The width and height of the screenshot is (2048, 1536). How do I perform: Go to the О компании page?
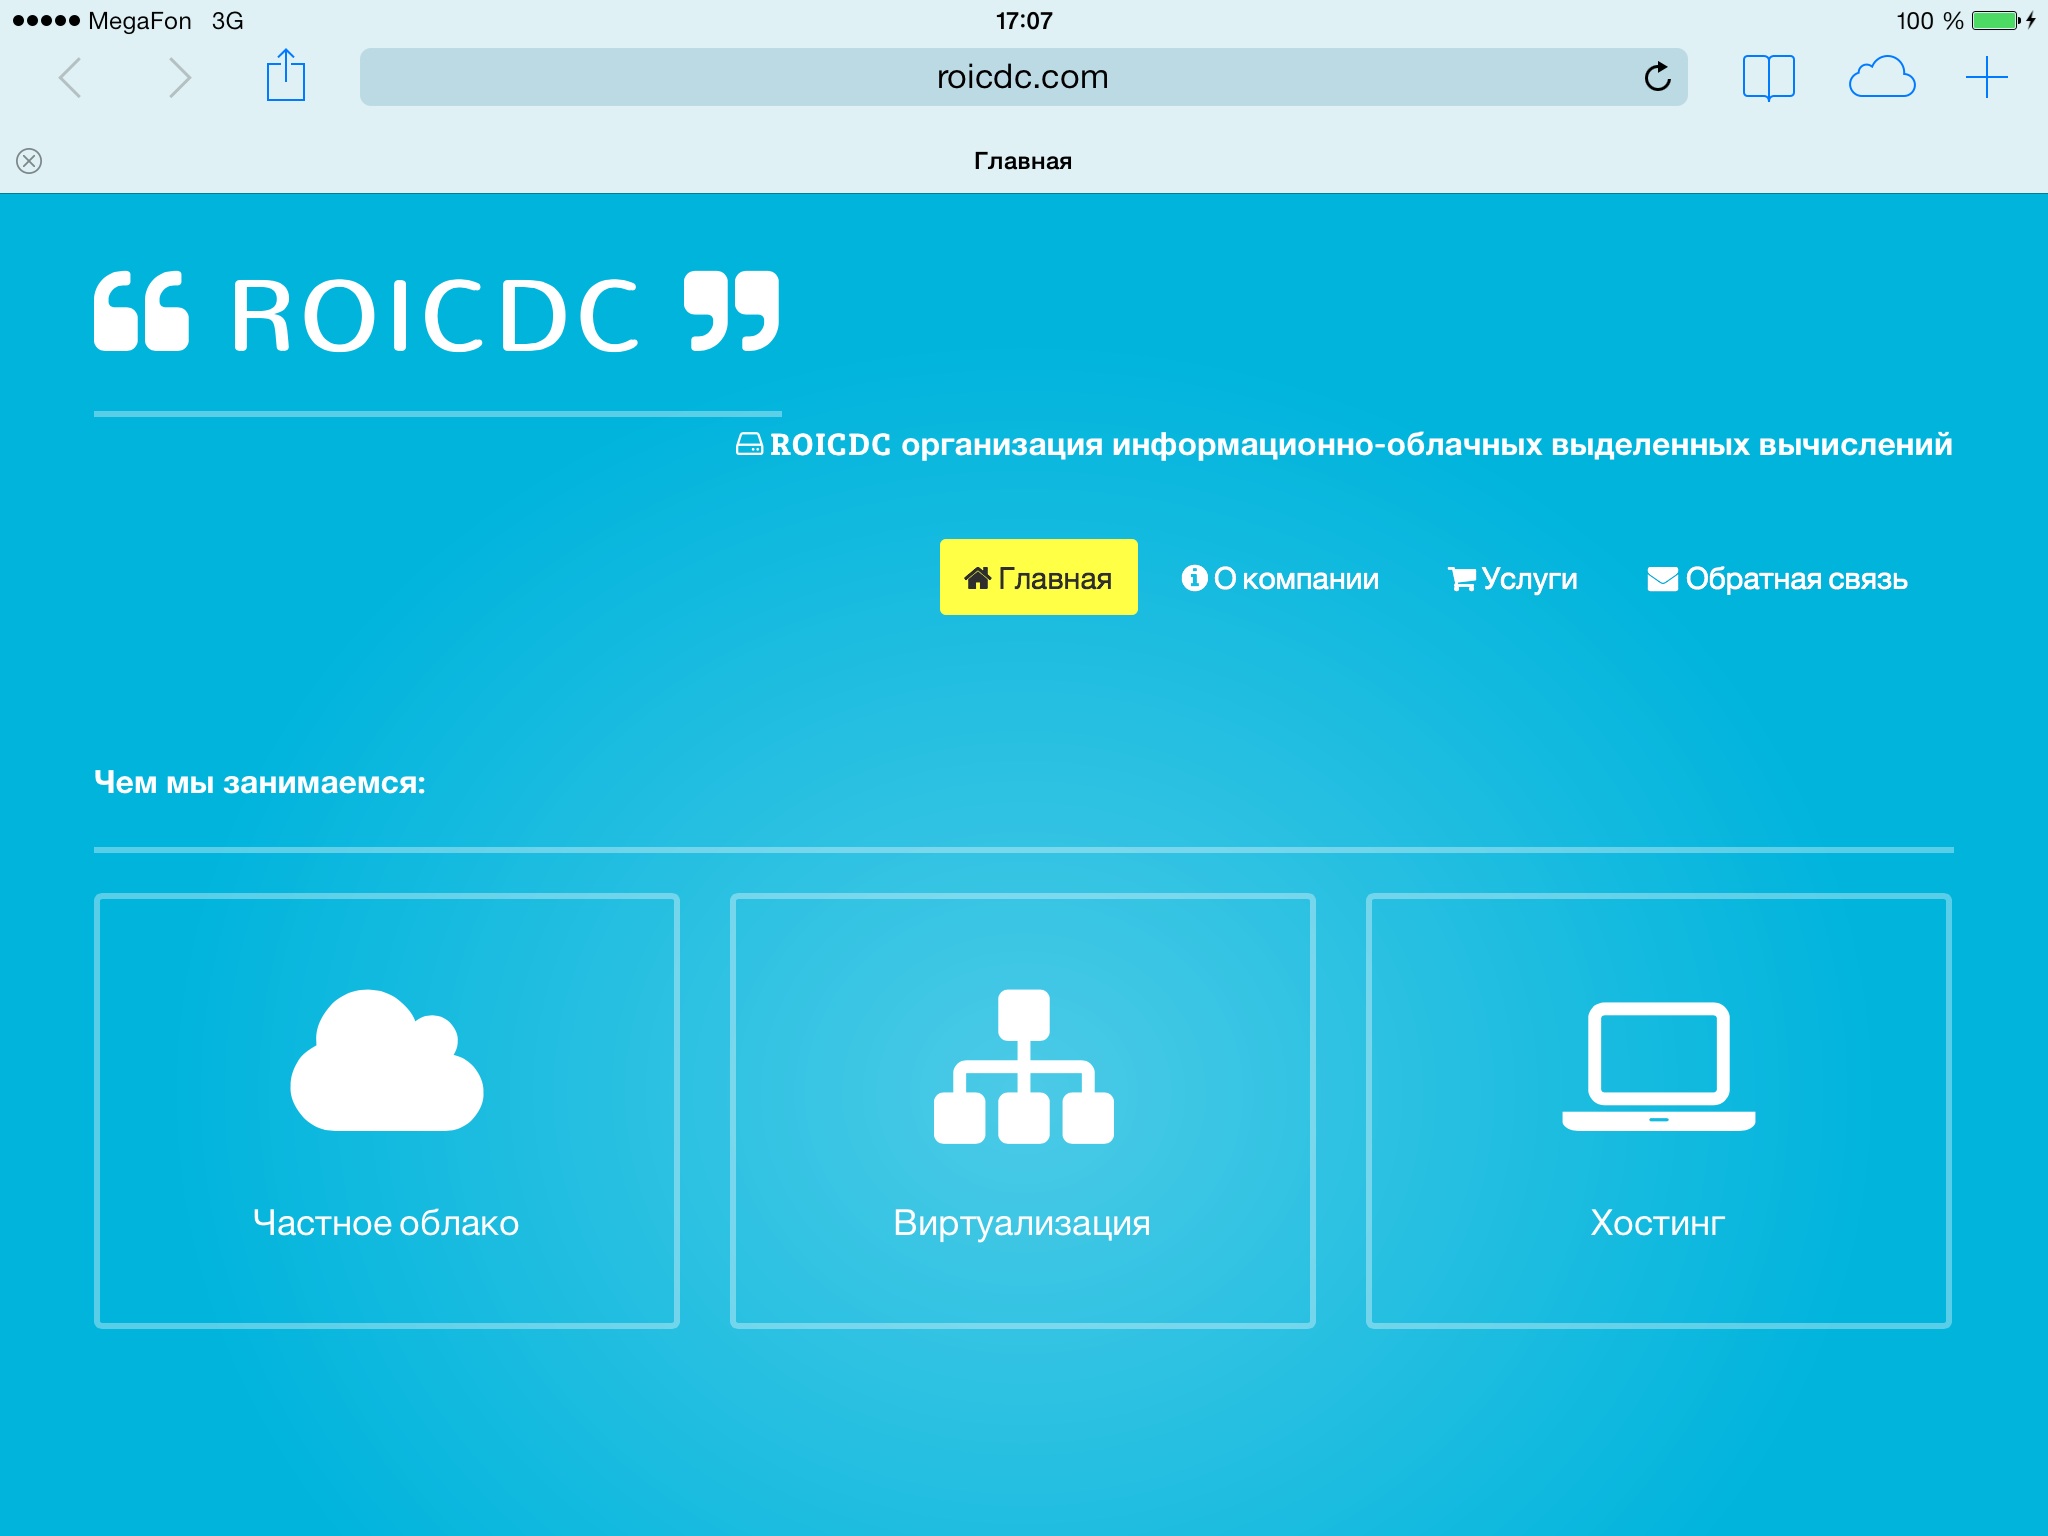[x=1280, y=578]
